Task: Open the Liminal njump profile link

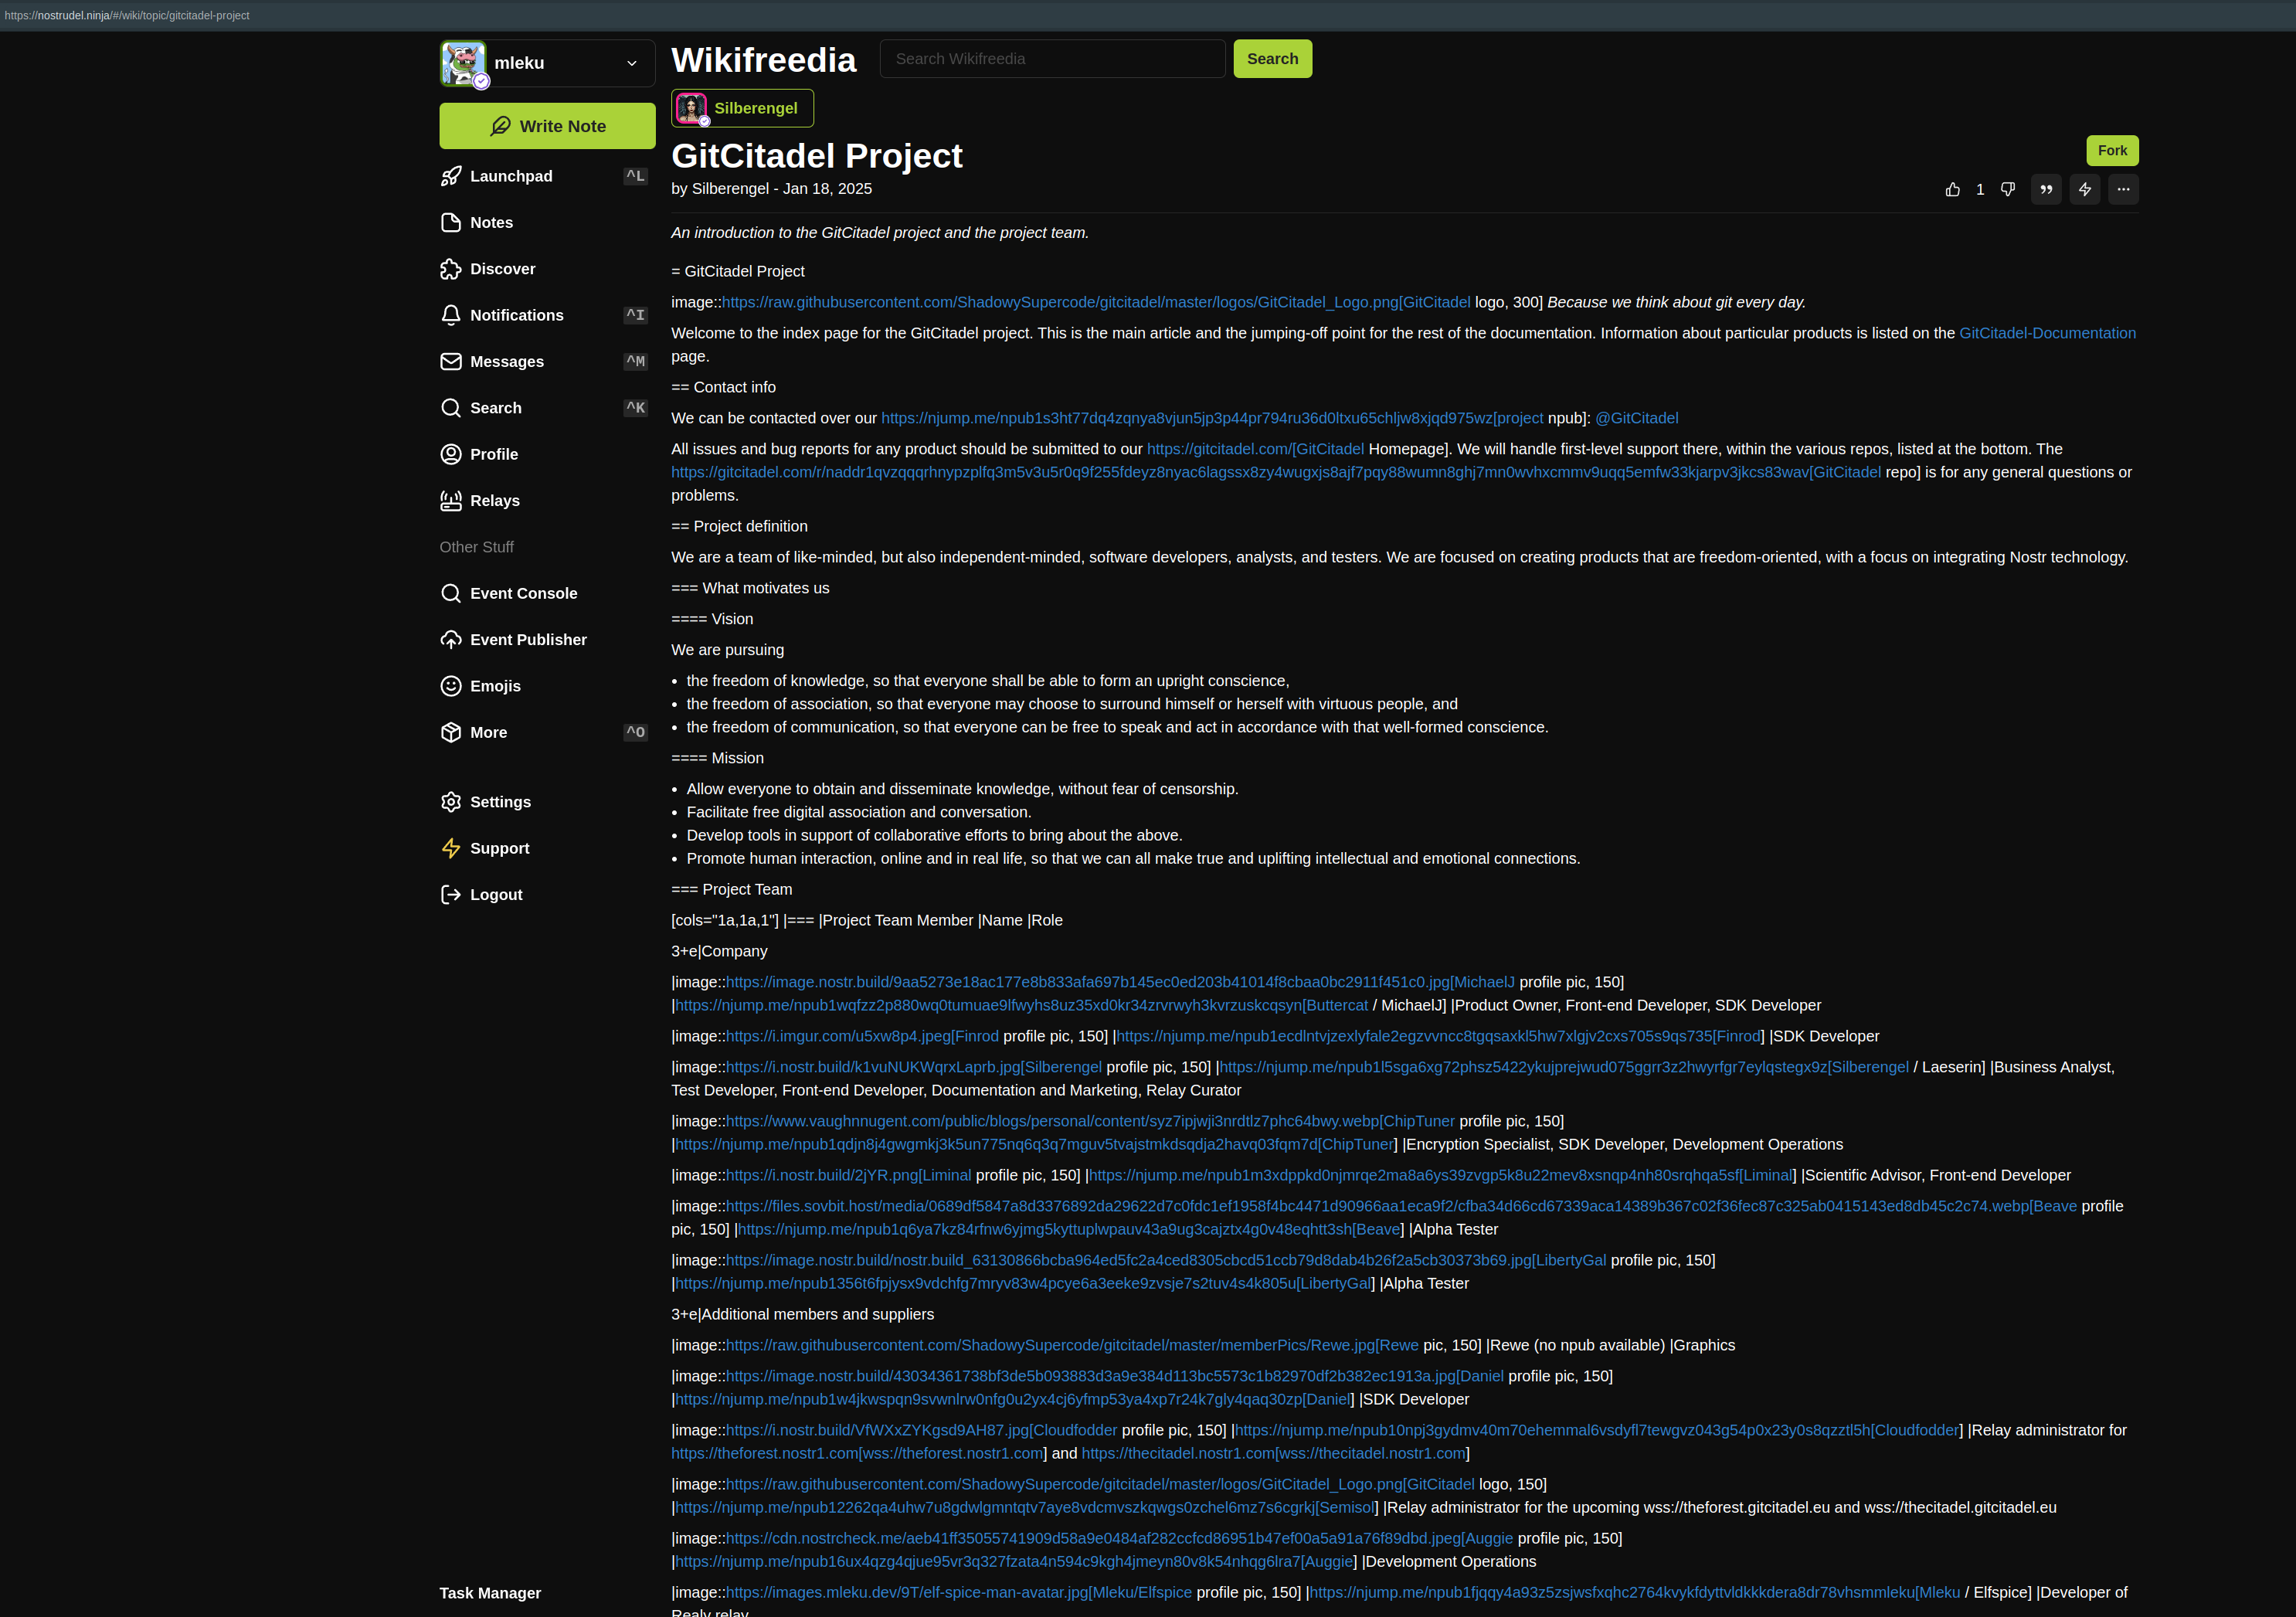Action: coord(1441,1175)
